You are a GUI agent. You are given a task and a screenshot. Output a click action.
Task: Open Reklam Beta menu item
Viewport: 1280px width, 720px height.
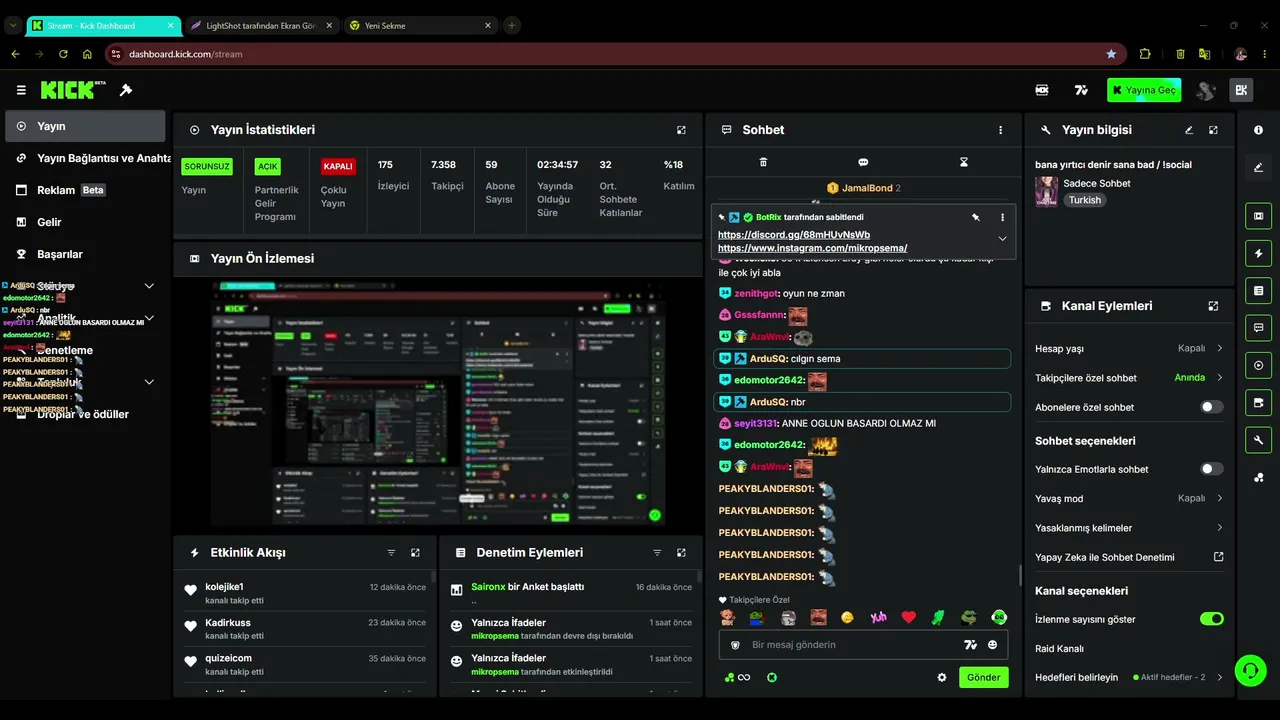pos(85,190)
